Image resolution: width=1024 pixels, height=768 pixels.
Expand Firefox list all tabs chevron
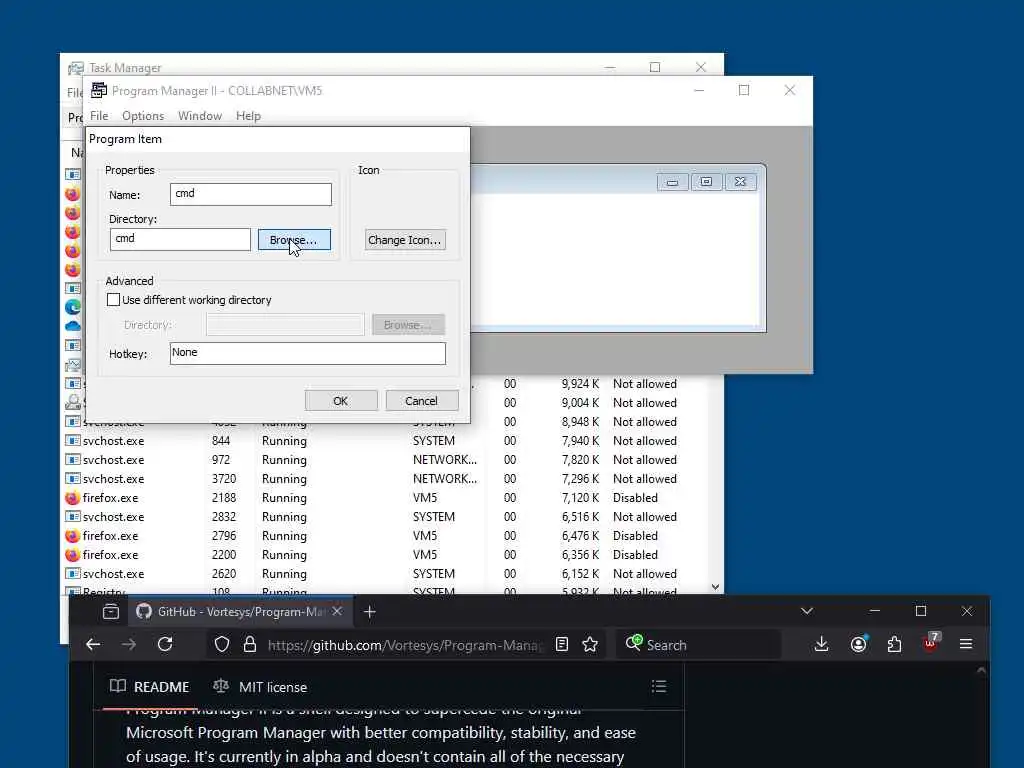(807, 611)
